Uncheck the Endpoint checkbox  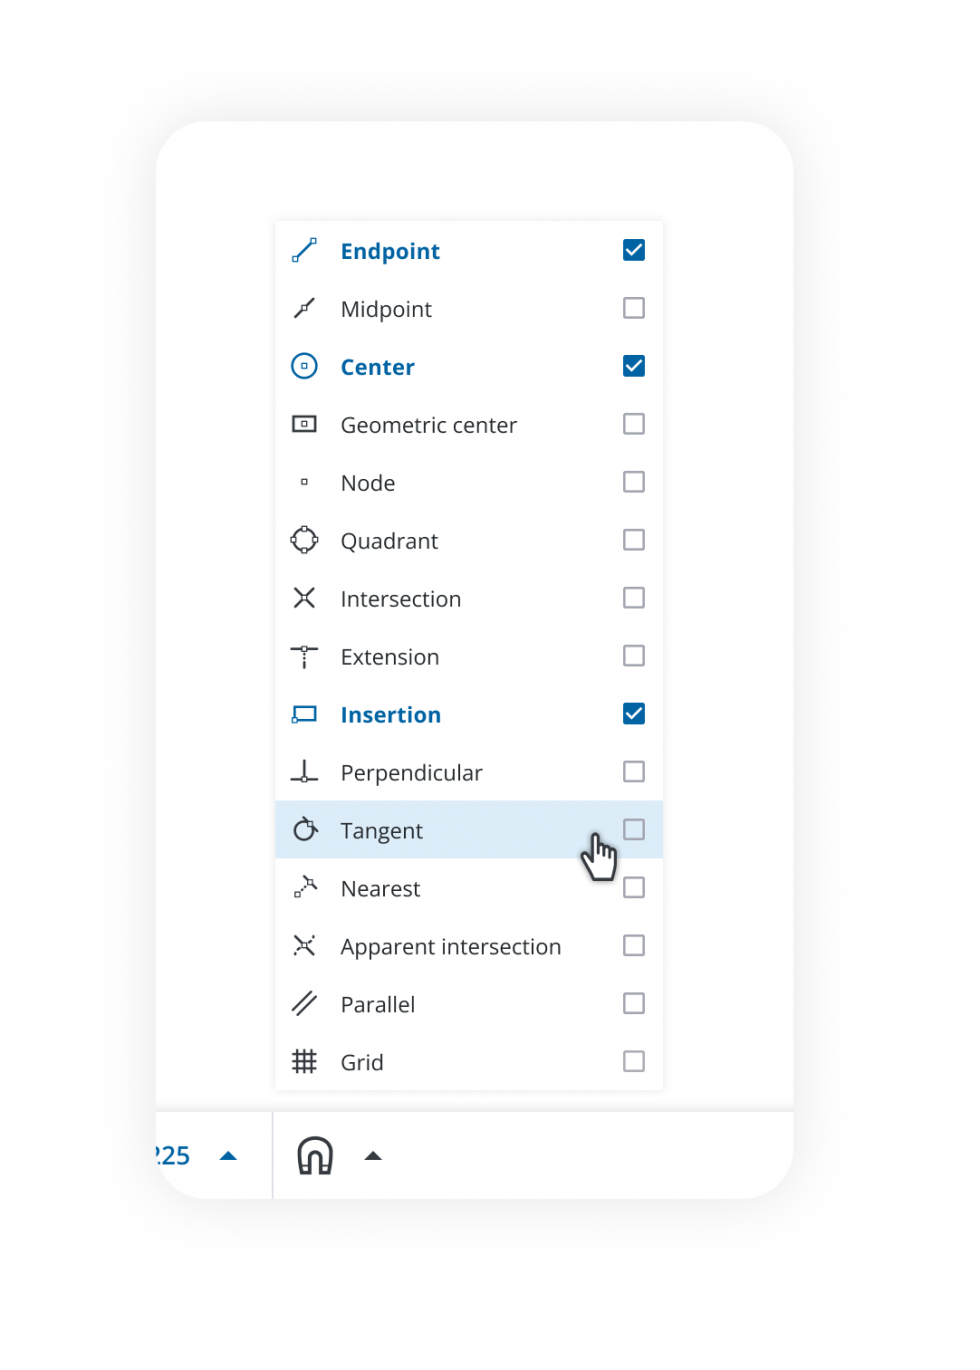(634, 250)
